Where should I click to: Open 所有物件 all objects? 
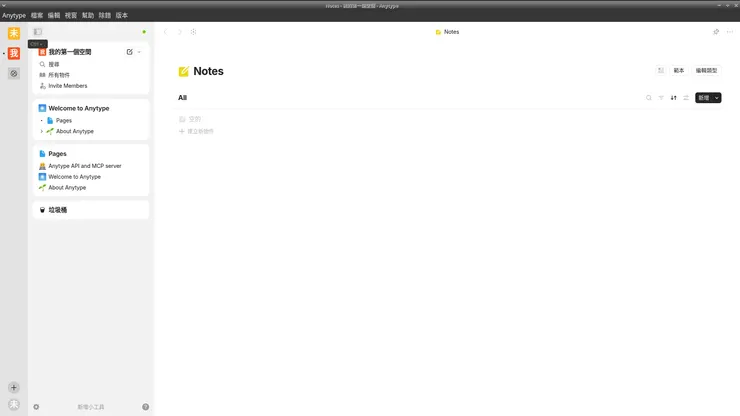(x=91, y=75)
